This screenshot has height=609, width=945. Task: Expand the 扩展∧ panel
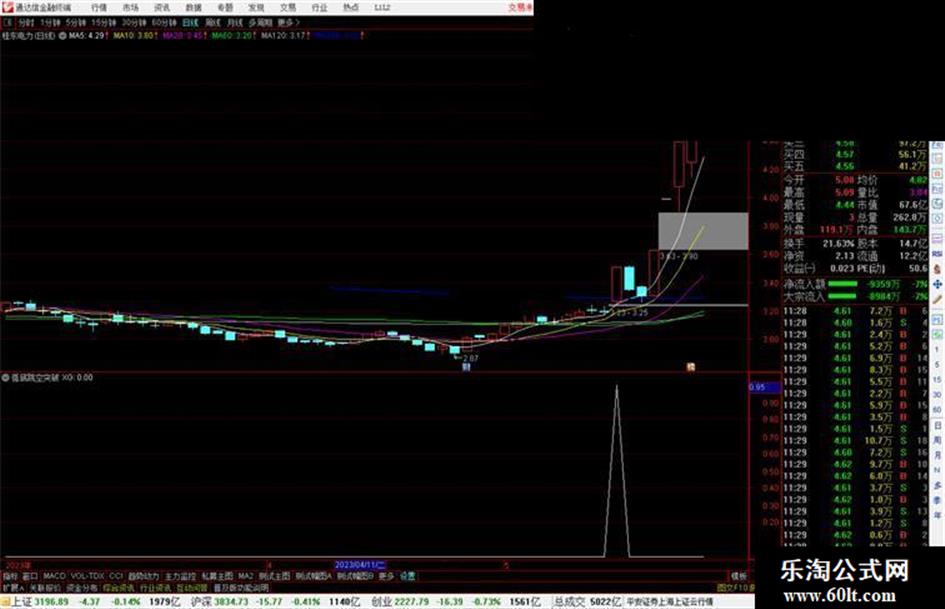pyautogui.click(x=13, y=587)
